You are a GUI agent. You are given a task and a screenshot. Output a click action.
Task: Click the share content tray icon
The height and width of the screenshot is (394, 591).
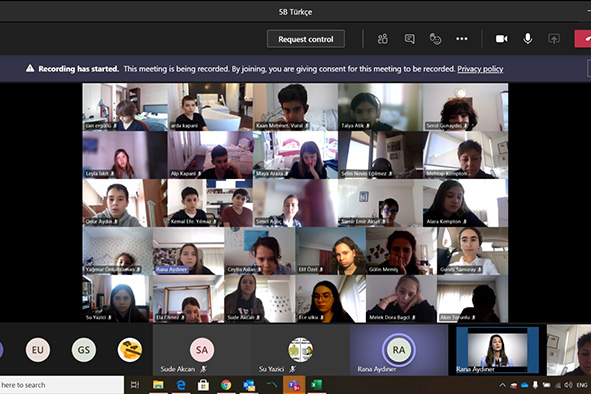[554, 39]
